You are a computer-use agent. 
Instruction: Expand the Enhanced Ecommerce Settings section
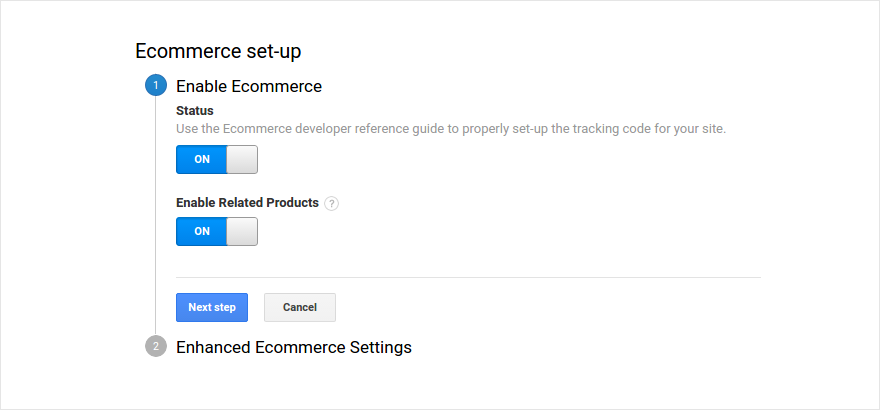click(294, 347)
